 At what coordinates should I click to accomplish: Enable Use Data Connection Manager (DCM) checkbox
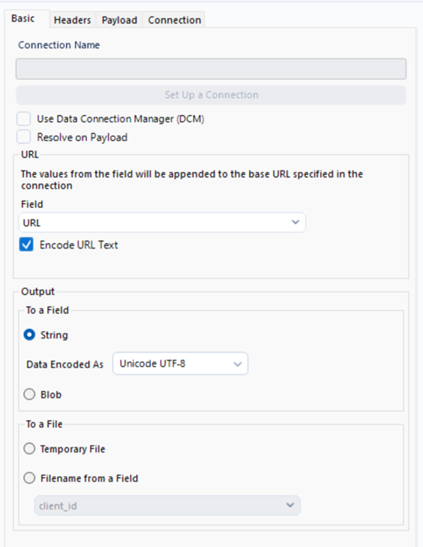(24, 119)
